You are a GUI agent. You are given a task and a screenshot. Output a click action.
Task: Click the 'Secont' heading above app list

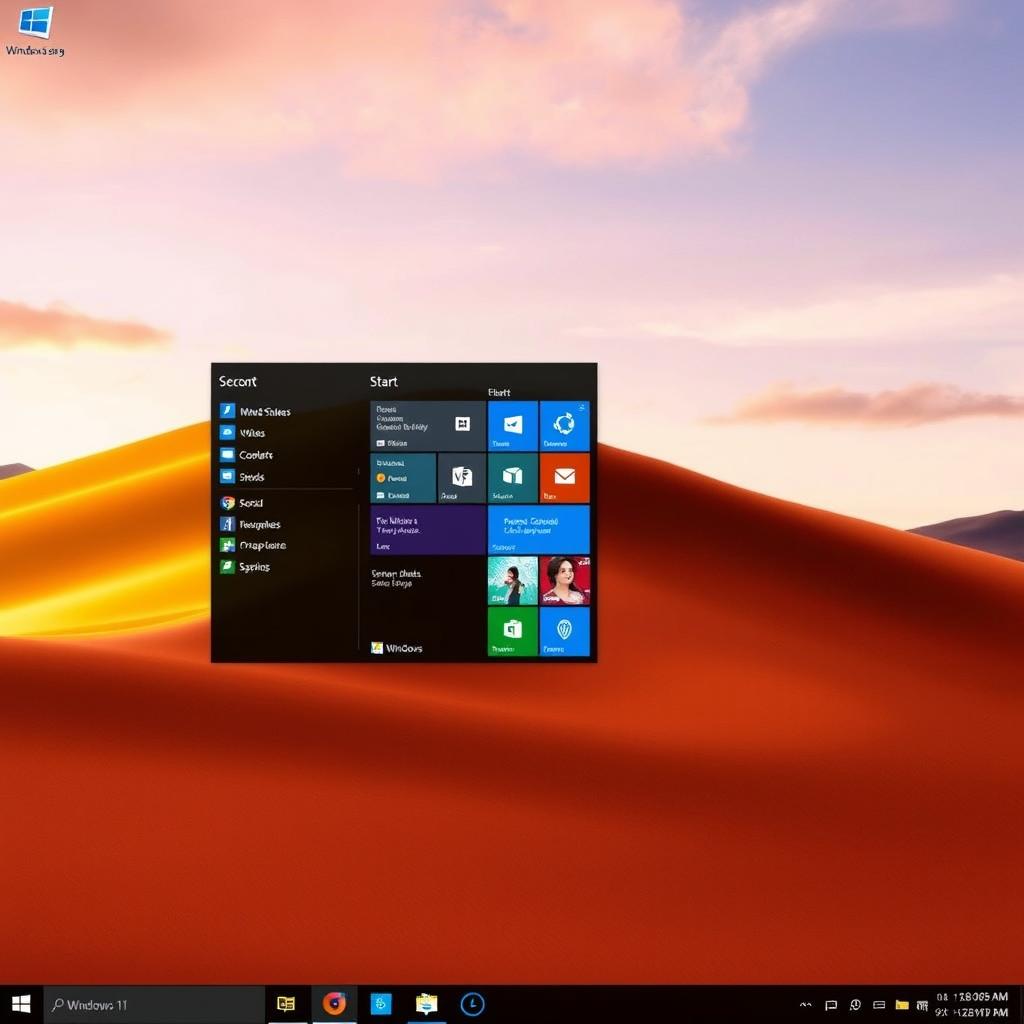238,381
